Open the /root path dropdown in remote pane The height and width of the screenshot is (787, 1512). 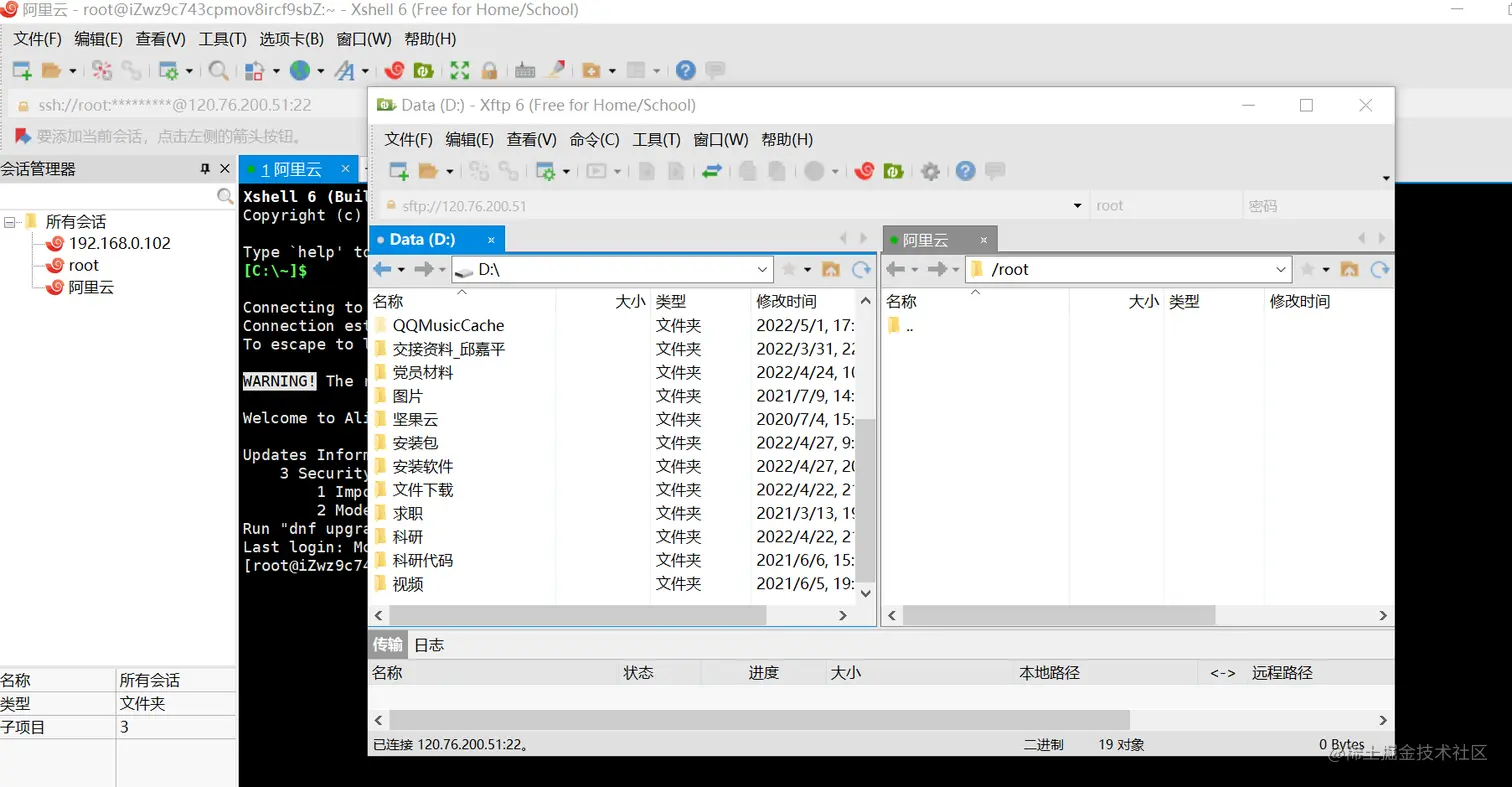click(1281, 268)
